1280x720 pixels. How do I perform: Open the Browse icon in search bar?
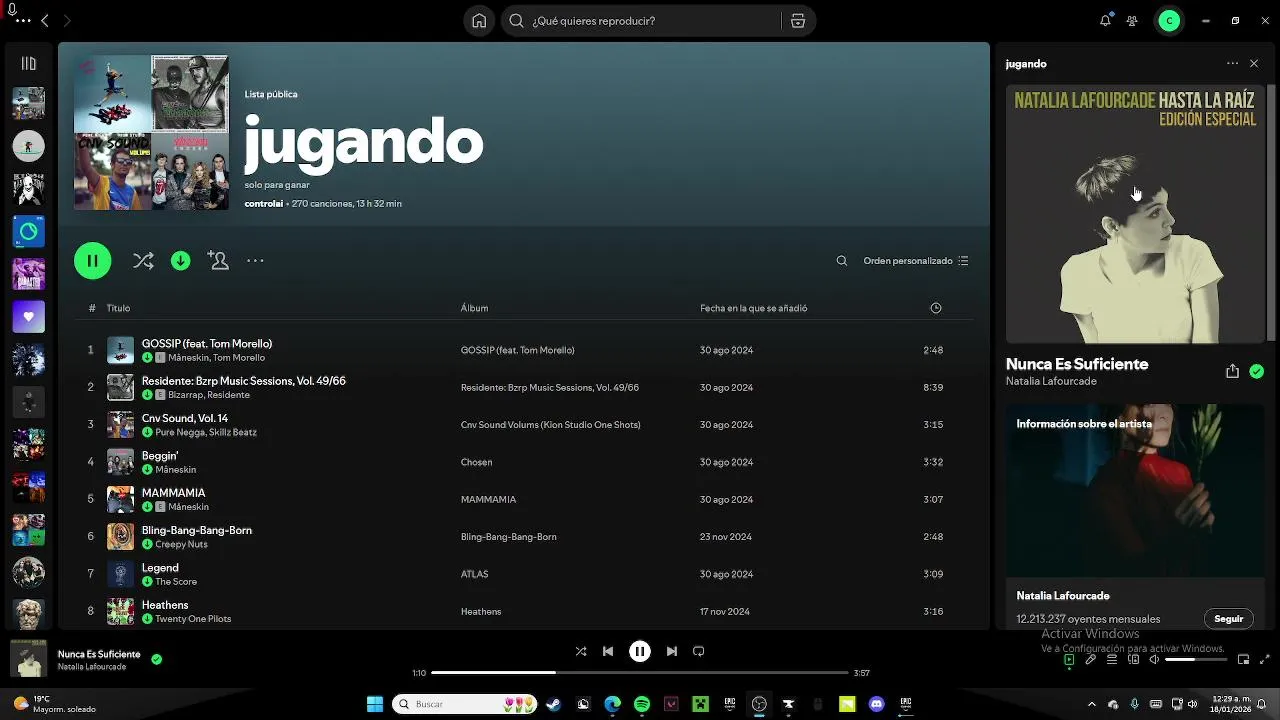(797, 21)
